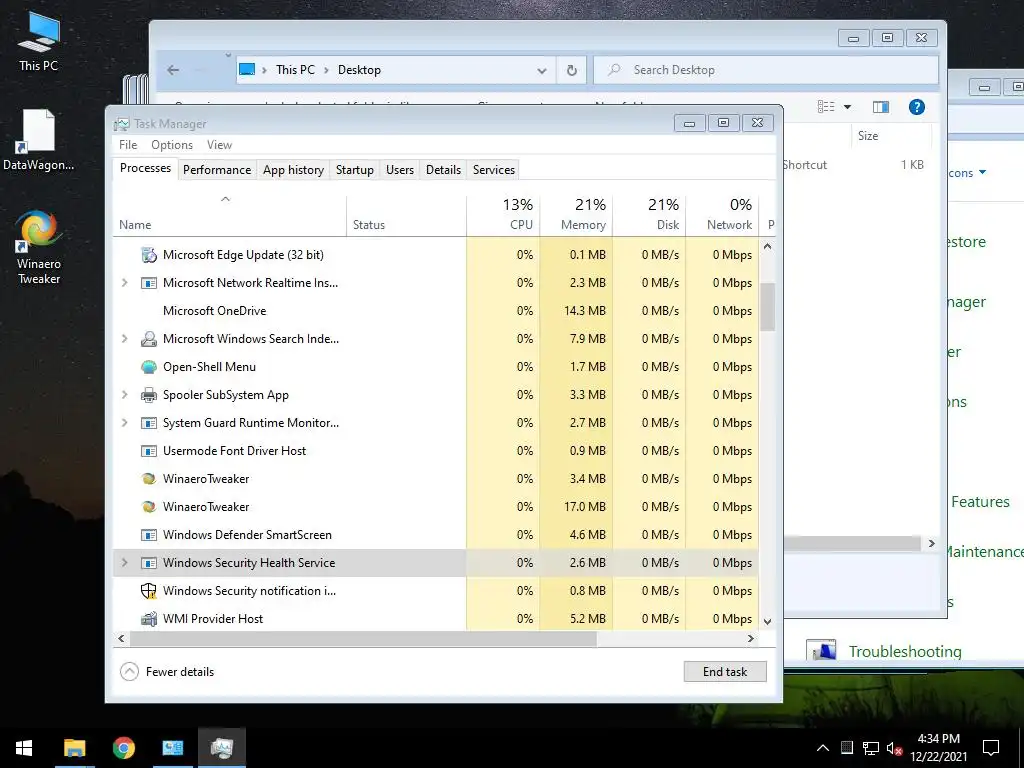This screenshot has height=768, width=1024.
Task: Click icon of WinaeroTweaker using 3.4 MB
Action: pyautogui.click(x=149, y=479)
